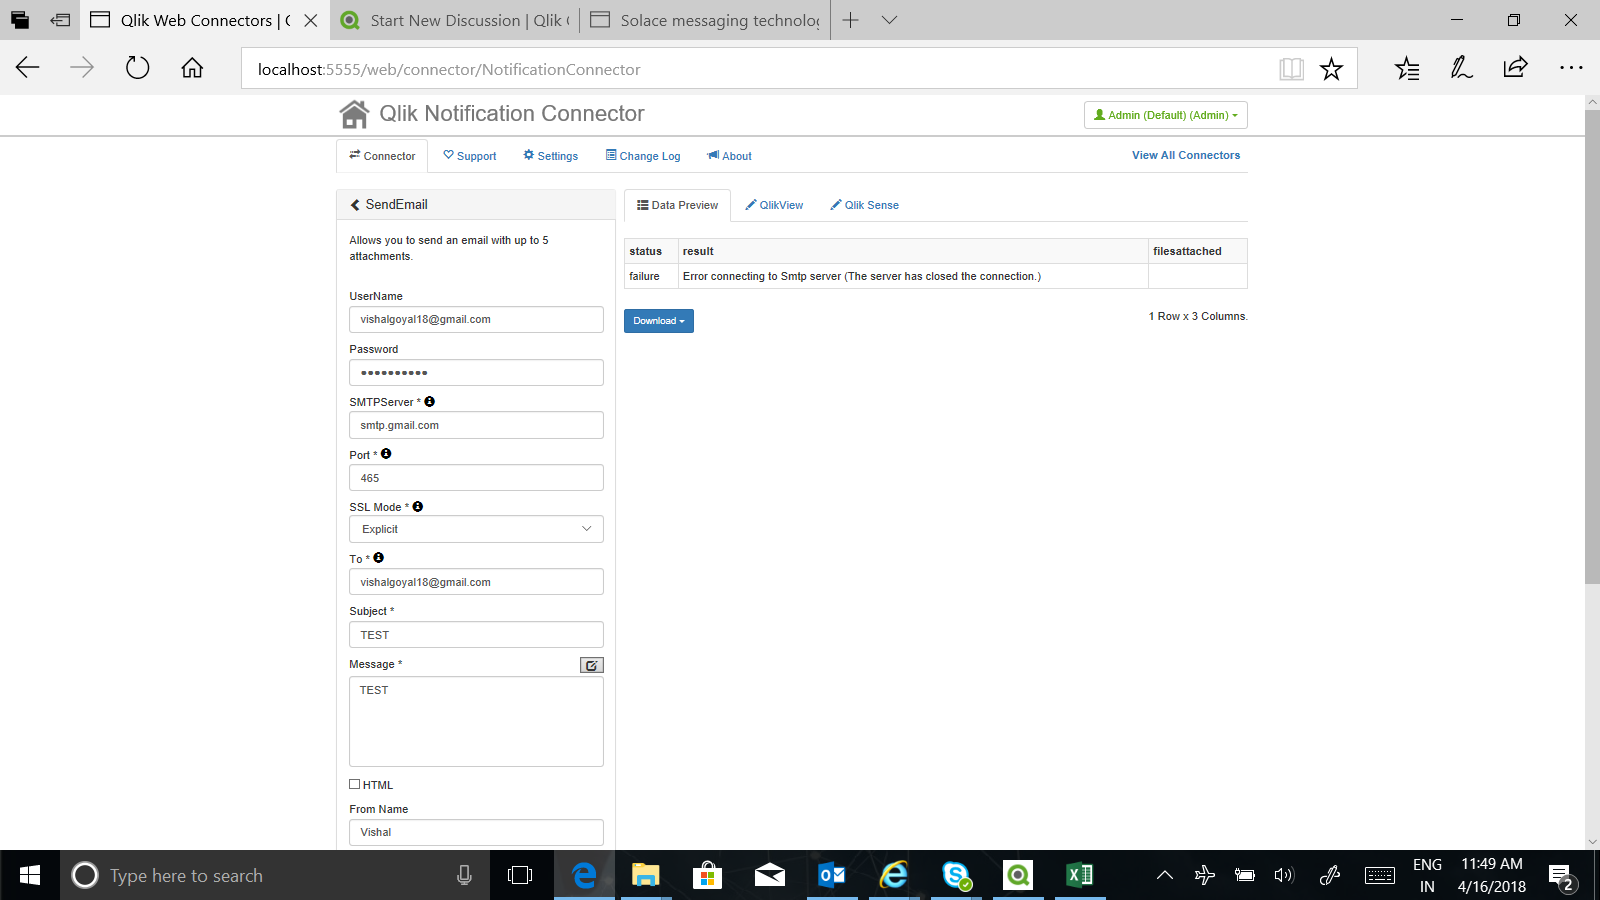
Task: Open Qlik app from taskbar
Action: [1018, 875]
